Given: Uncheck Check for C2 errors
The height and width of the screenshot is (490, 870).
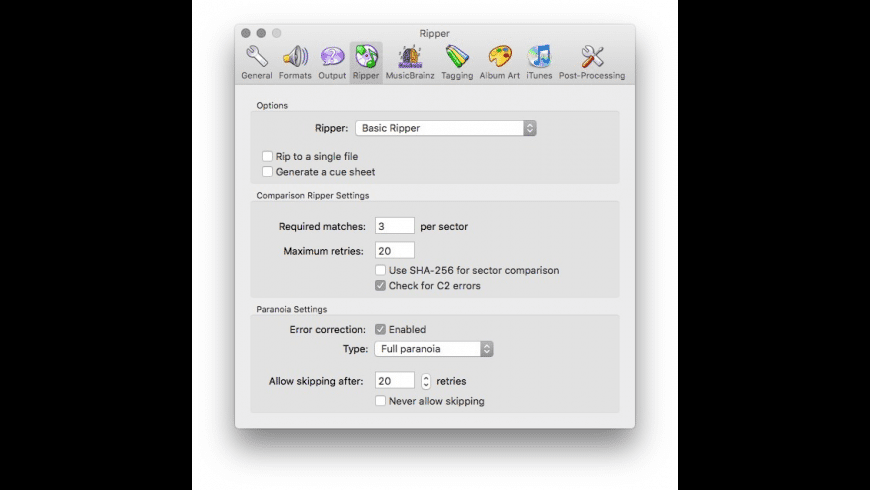Looking at the screenshot, I should point(380,286).
